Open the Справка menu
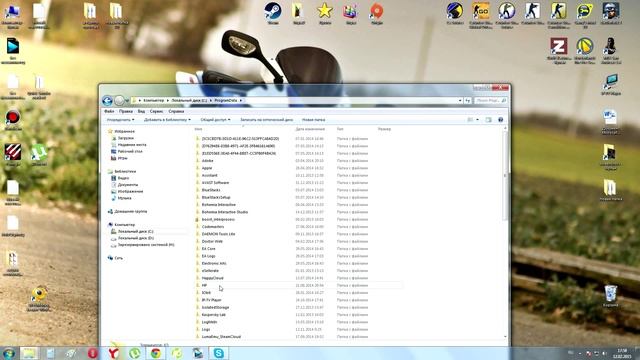 coord(176,111)
